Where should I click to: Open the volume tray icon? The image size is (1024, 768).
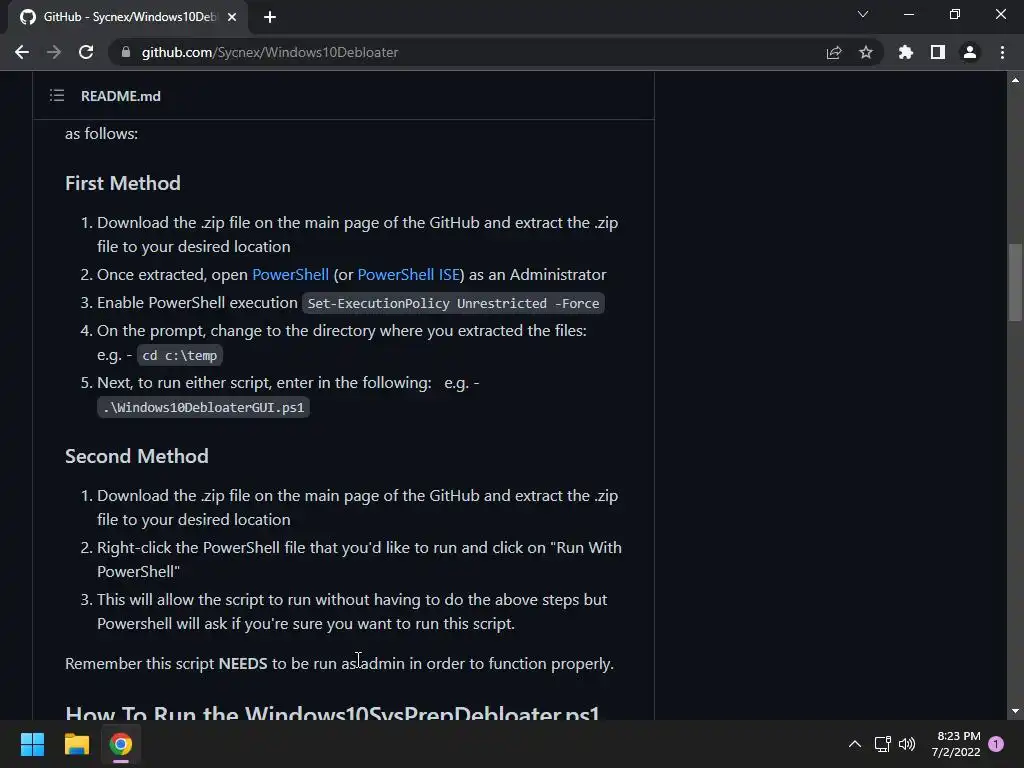pos(907,744)
